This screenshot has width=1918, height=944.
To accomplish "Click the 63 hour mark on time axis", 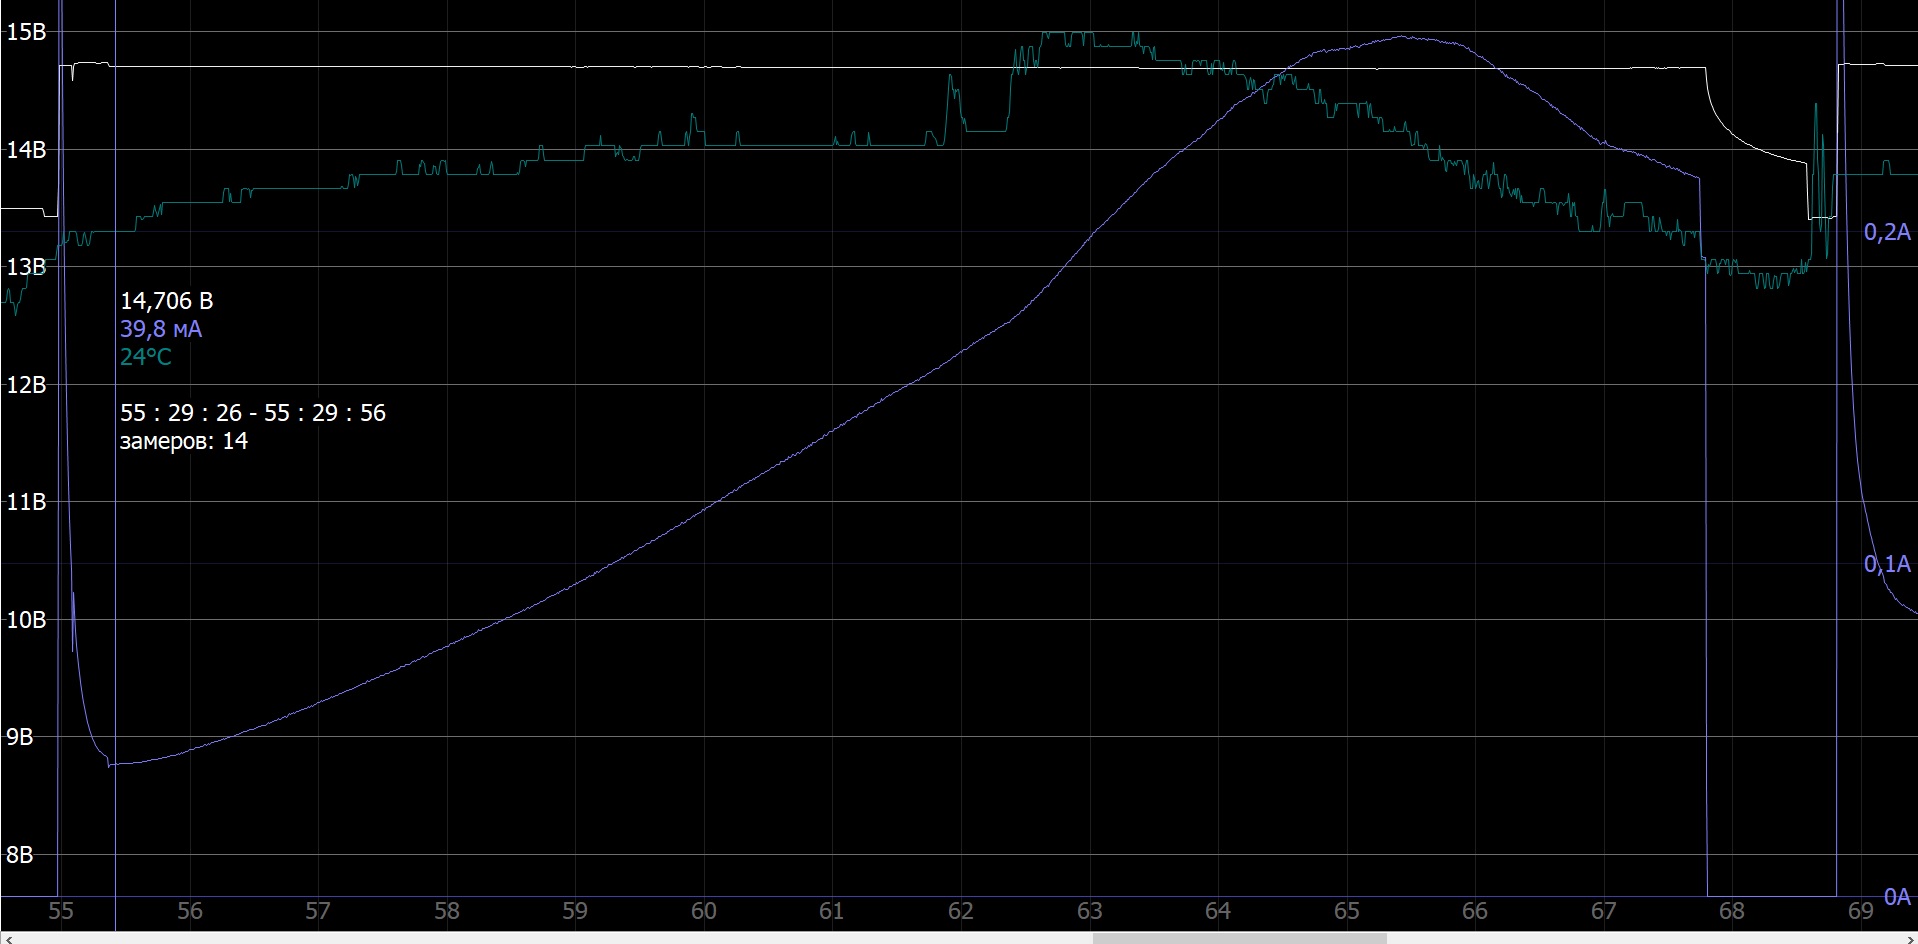I will 1089,911.
